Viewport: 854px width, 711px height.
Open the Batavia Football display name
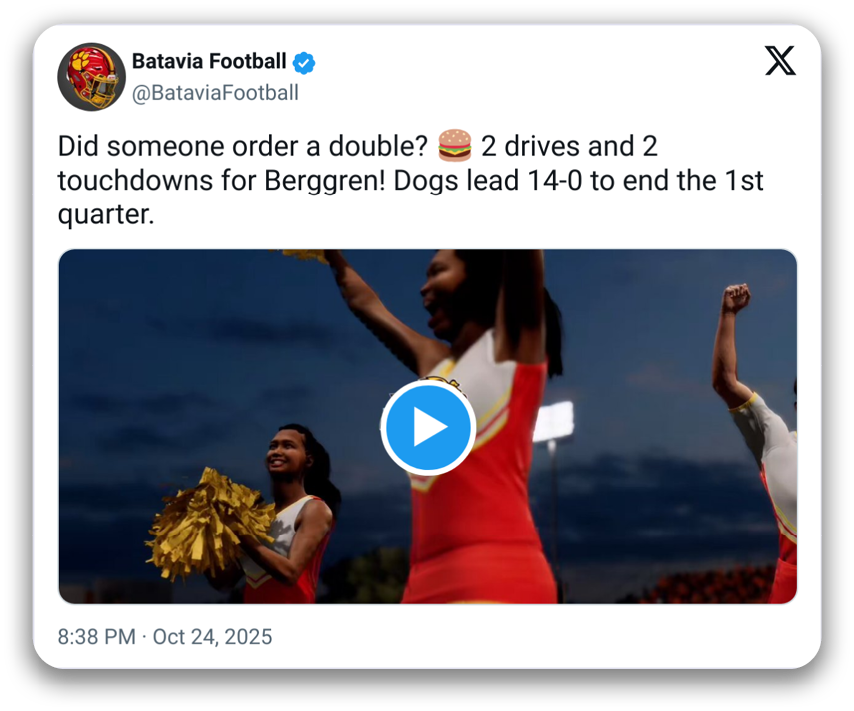210,62
